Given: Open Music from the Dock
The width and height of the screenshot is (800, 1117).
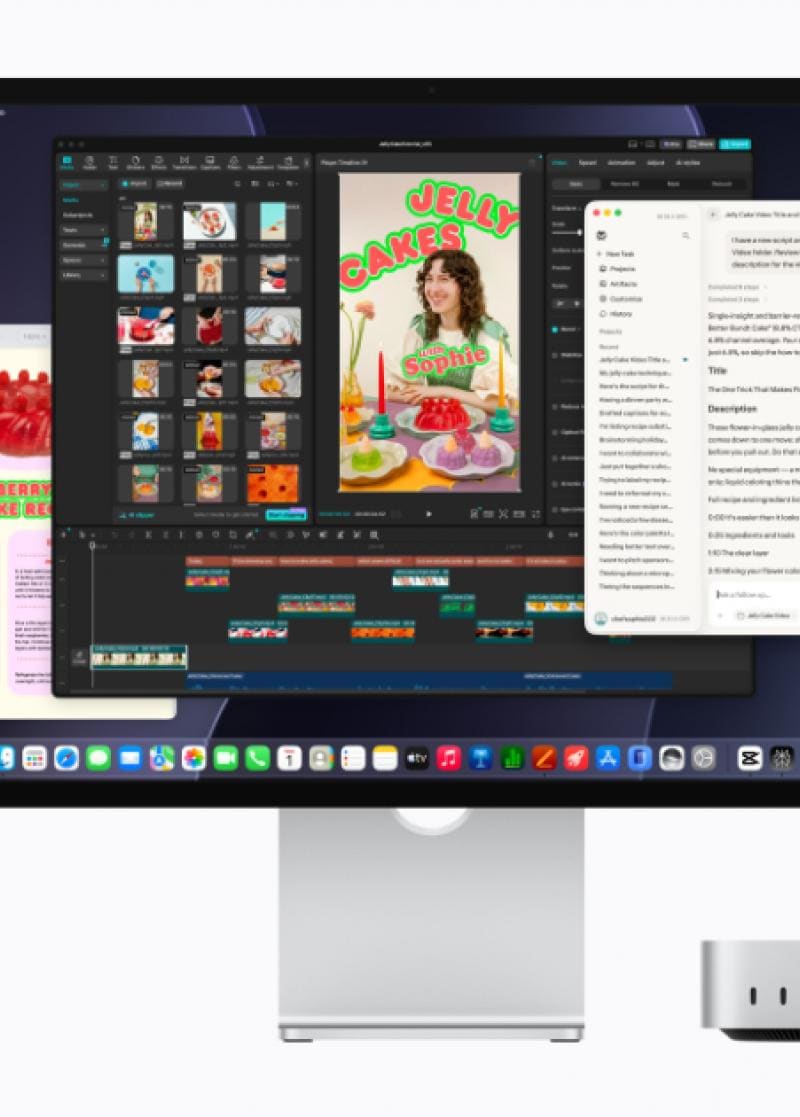Looking at the screenshot, I should [x=449, y=758].
